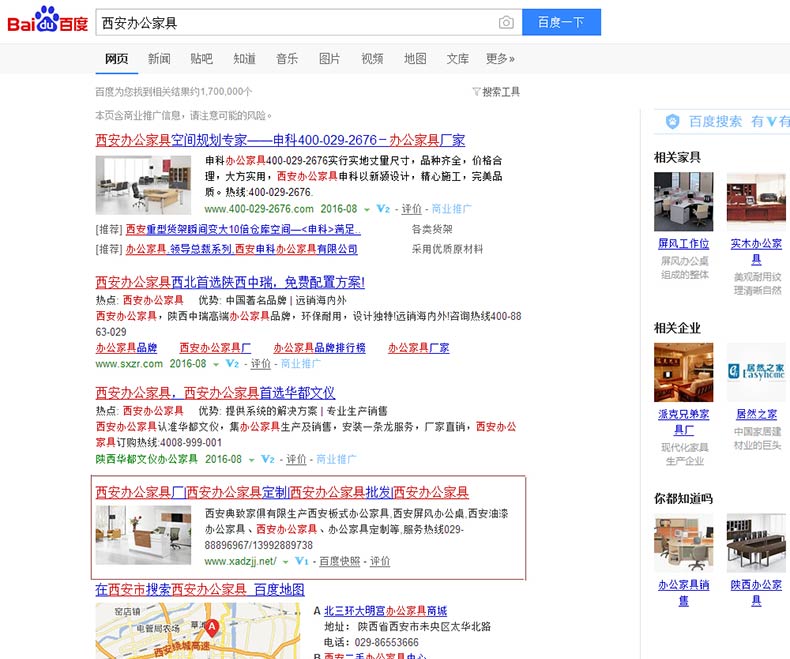Screen dimensions: 790x659
Task: Select the 网页 tab
Action: point(116,59)
